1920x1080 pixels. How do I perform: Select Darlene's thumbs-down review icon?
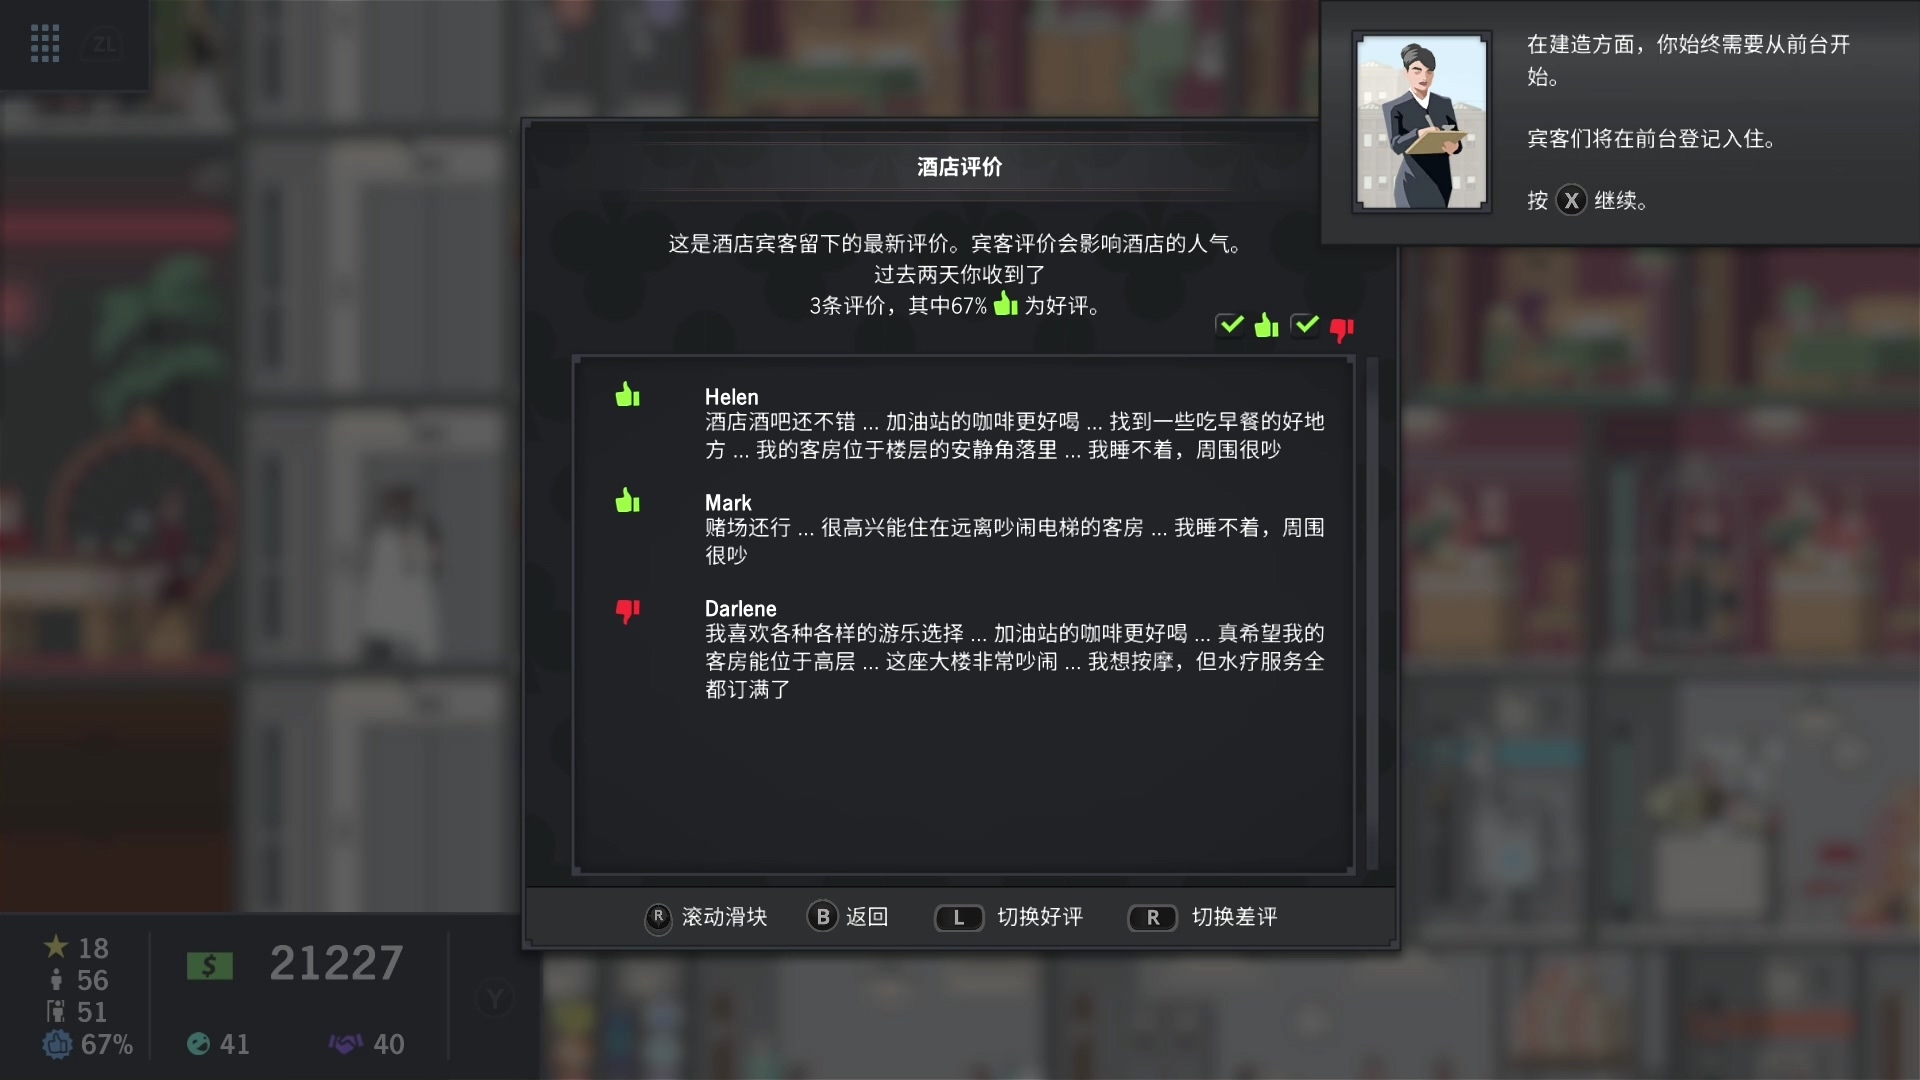[628, 610]
